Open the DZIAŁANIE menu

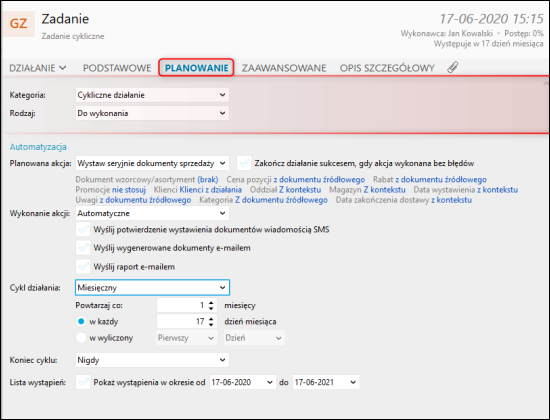click(x=38, y=68)
